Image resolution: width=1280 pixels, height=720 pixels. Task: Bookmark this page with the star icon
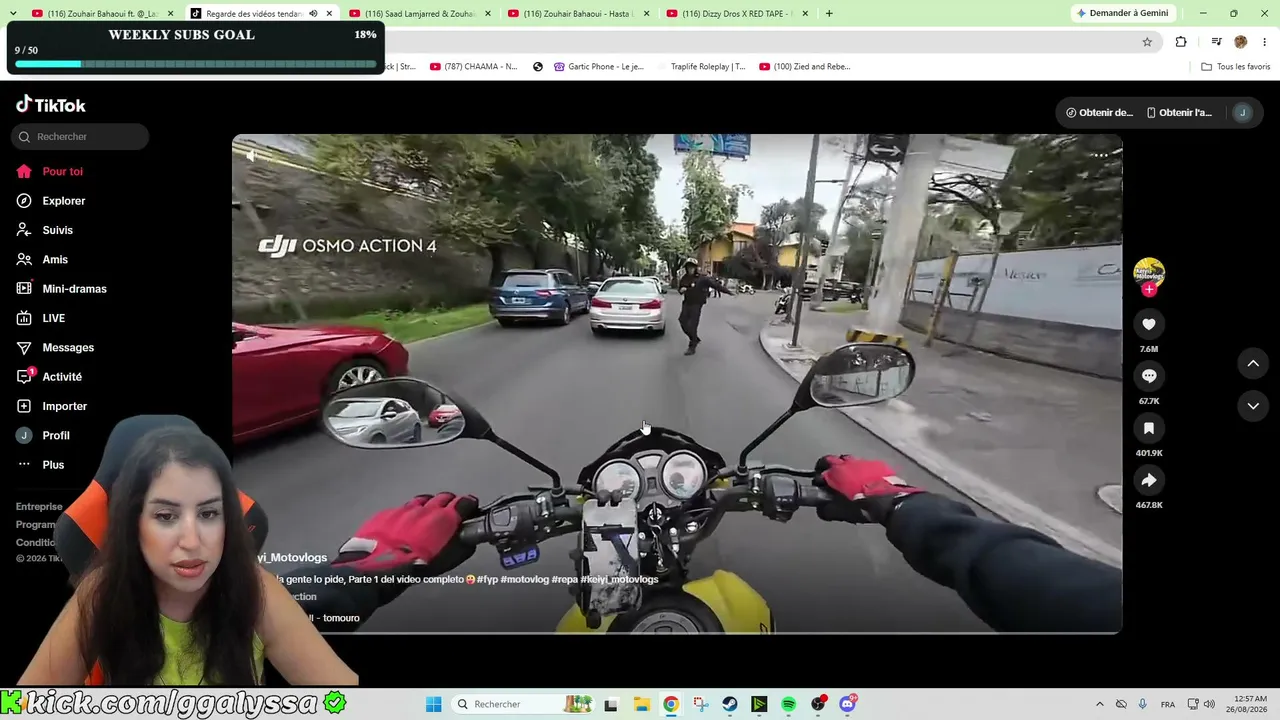pyautogui.click(x=1147, y=42)
